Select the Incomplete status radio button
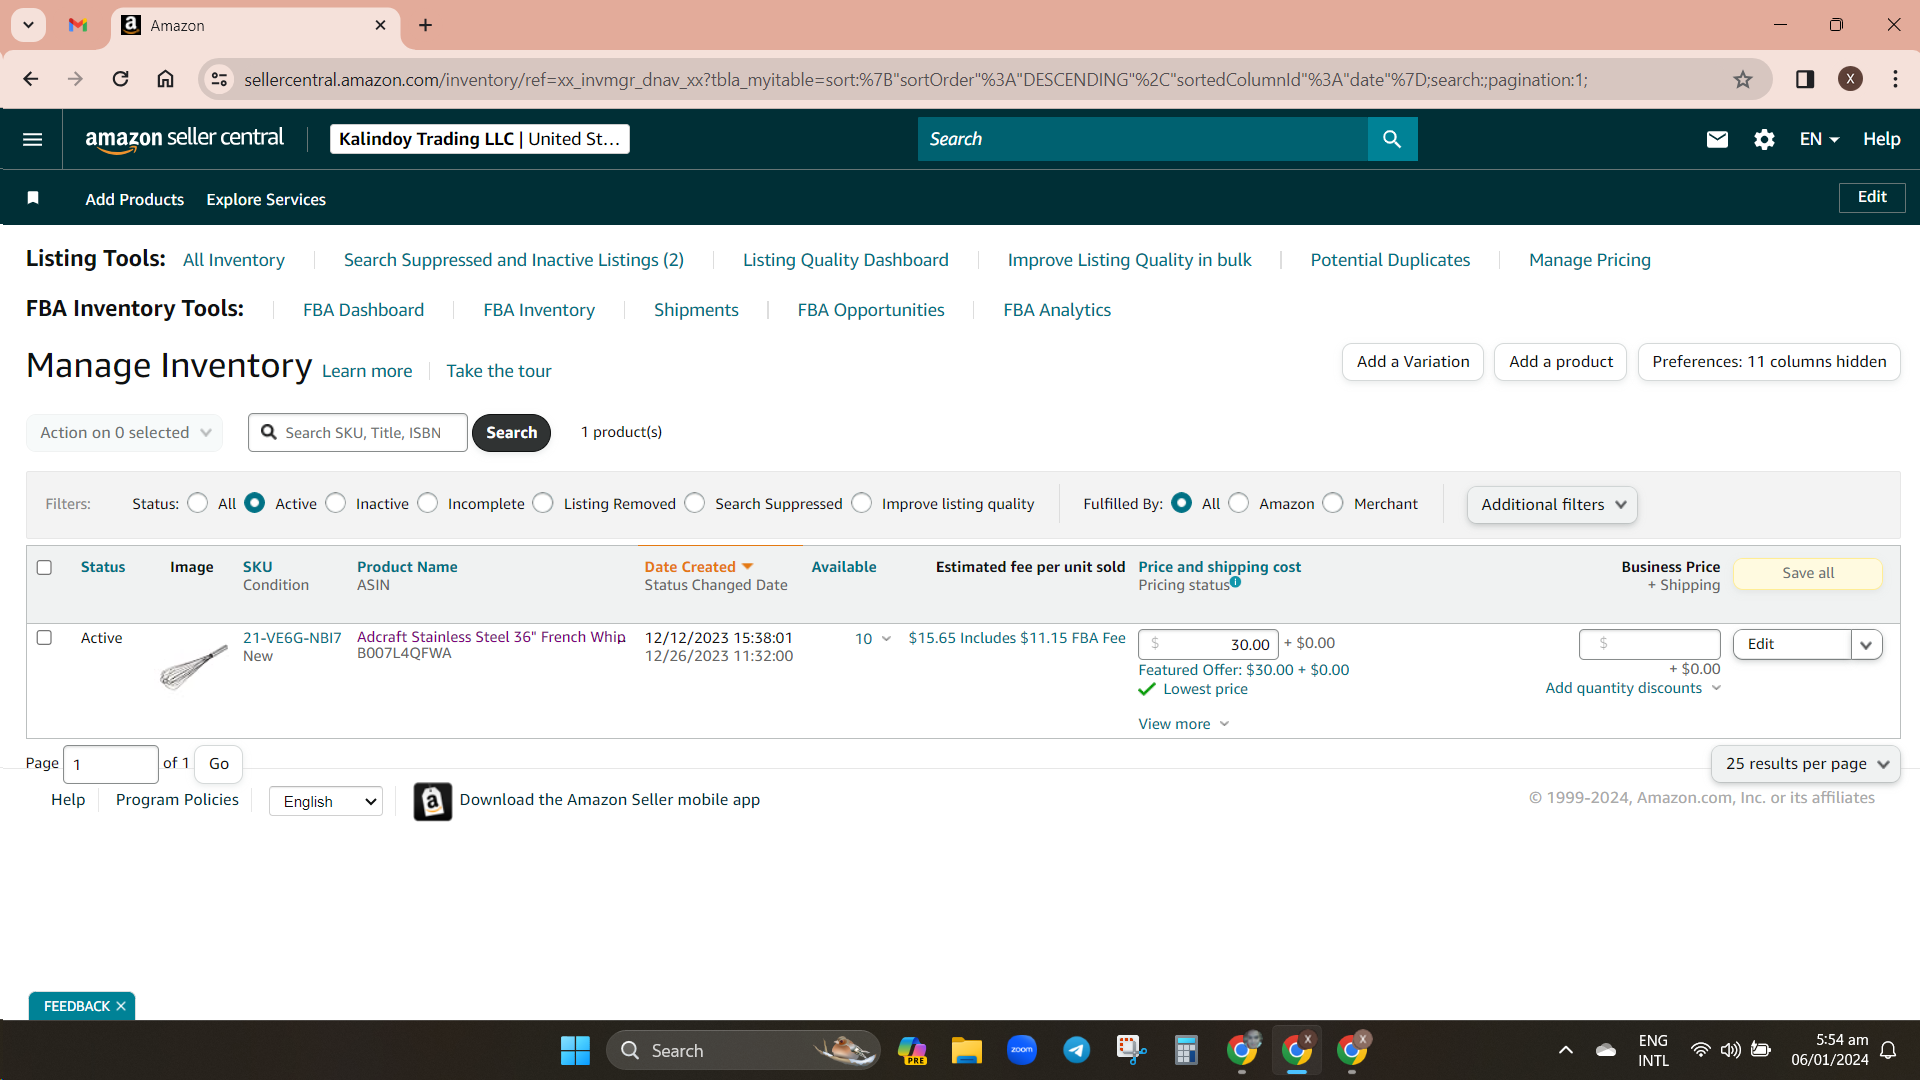Viewport: 1920px width, 1080px height. 428,503
